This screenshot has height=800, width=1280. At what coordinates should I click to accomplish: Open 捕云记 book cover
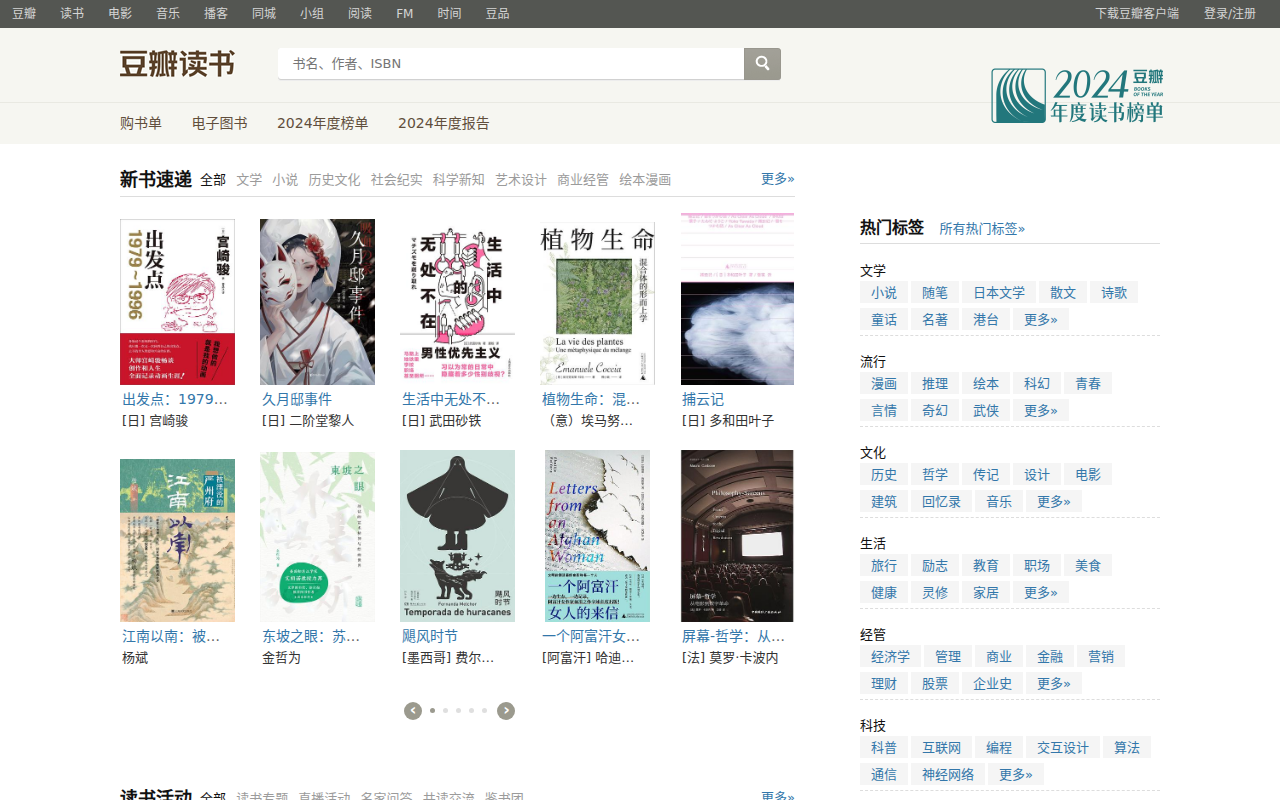click(x=737, y=299)
